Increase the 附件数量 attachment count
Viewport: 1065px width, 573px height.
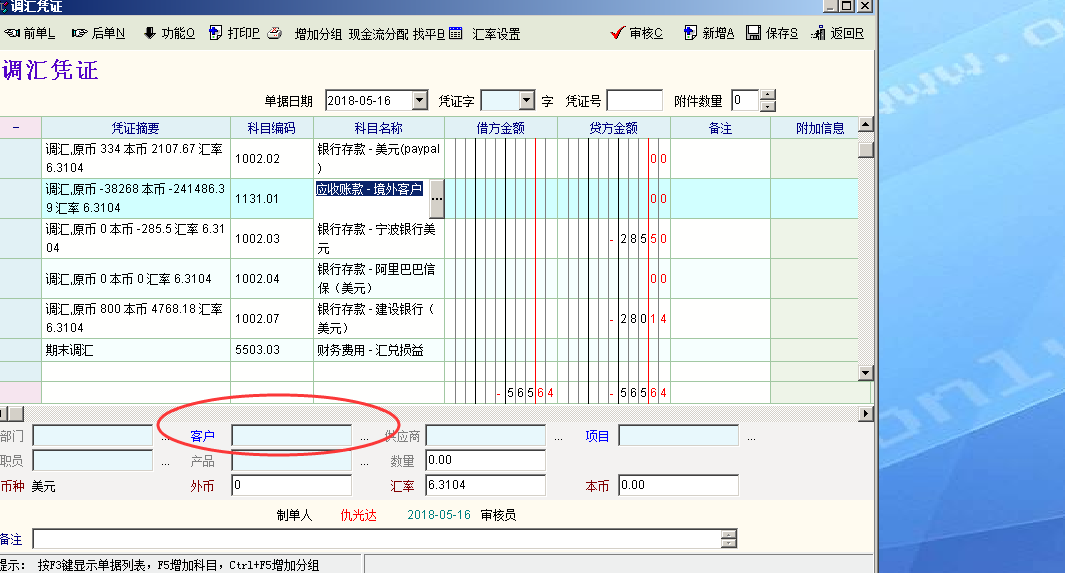767,96
